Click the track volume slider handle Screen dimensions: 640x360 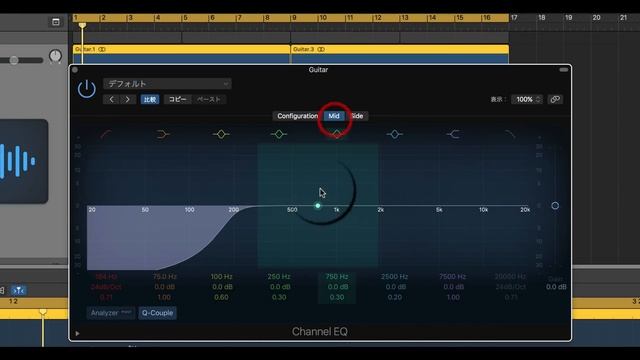14,60
